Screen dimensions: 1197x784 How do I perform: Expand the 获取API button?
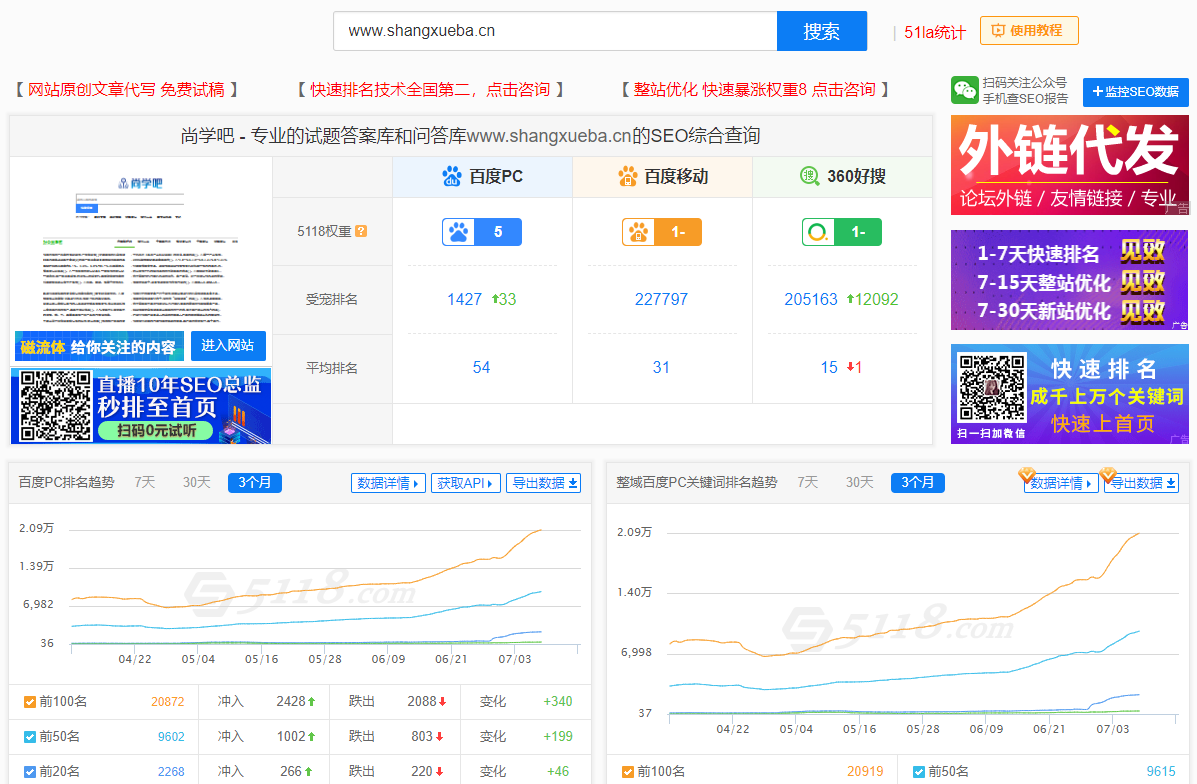pos(465,483)
